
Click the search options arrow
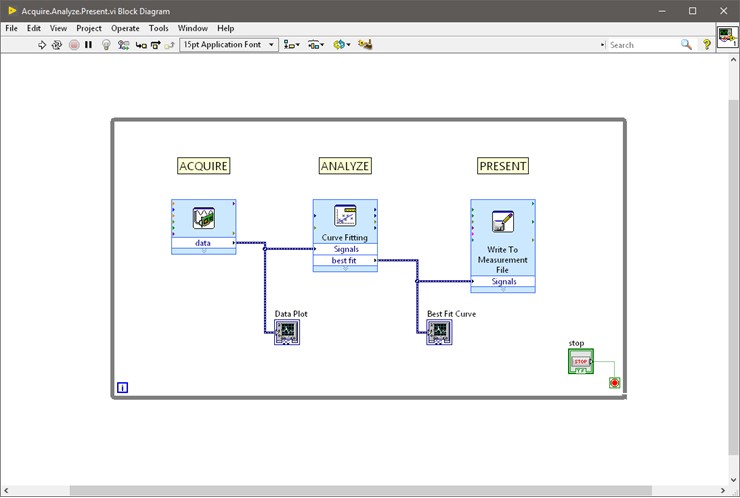[603, 45]
